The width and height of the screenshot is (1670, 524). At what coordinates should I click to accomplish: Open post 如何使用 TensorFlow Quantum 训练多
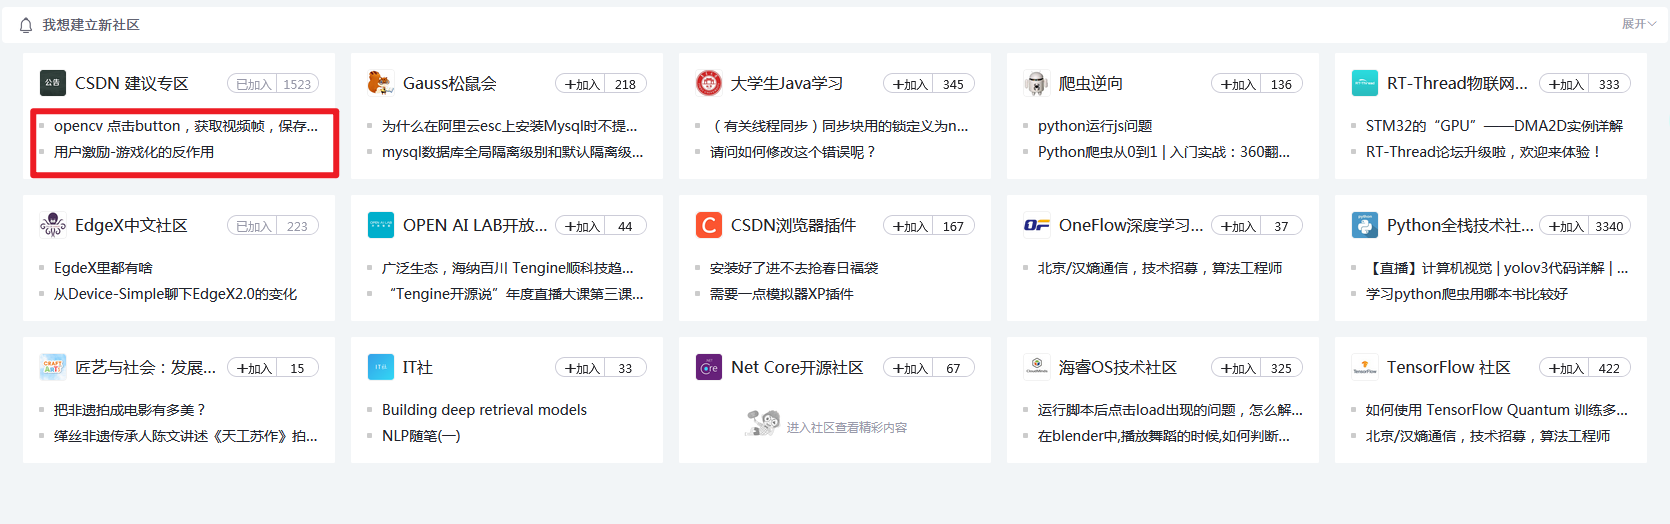click(1497, 410)
